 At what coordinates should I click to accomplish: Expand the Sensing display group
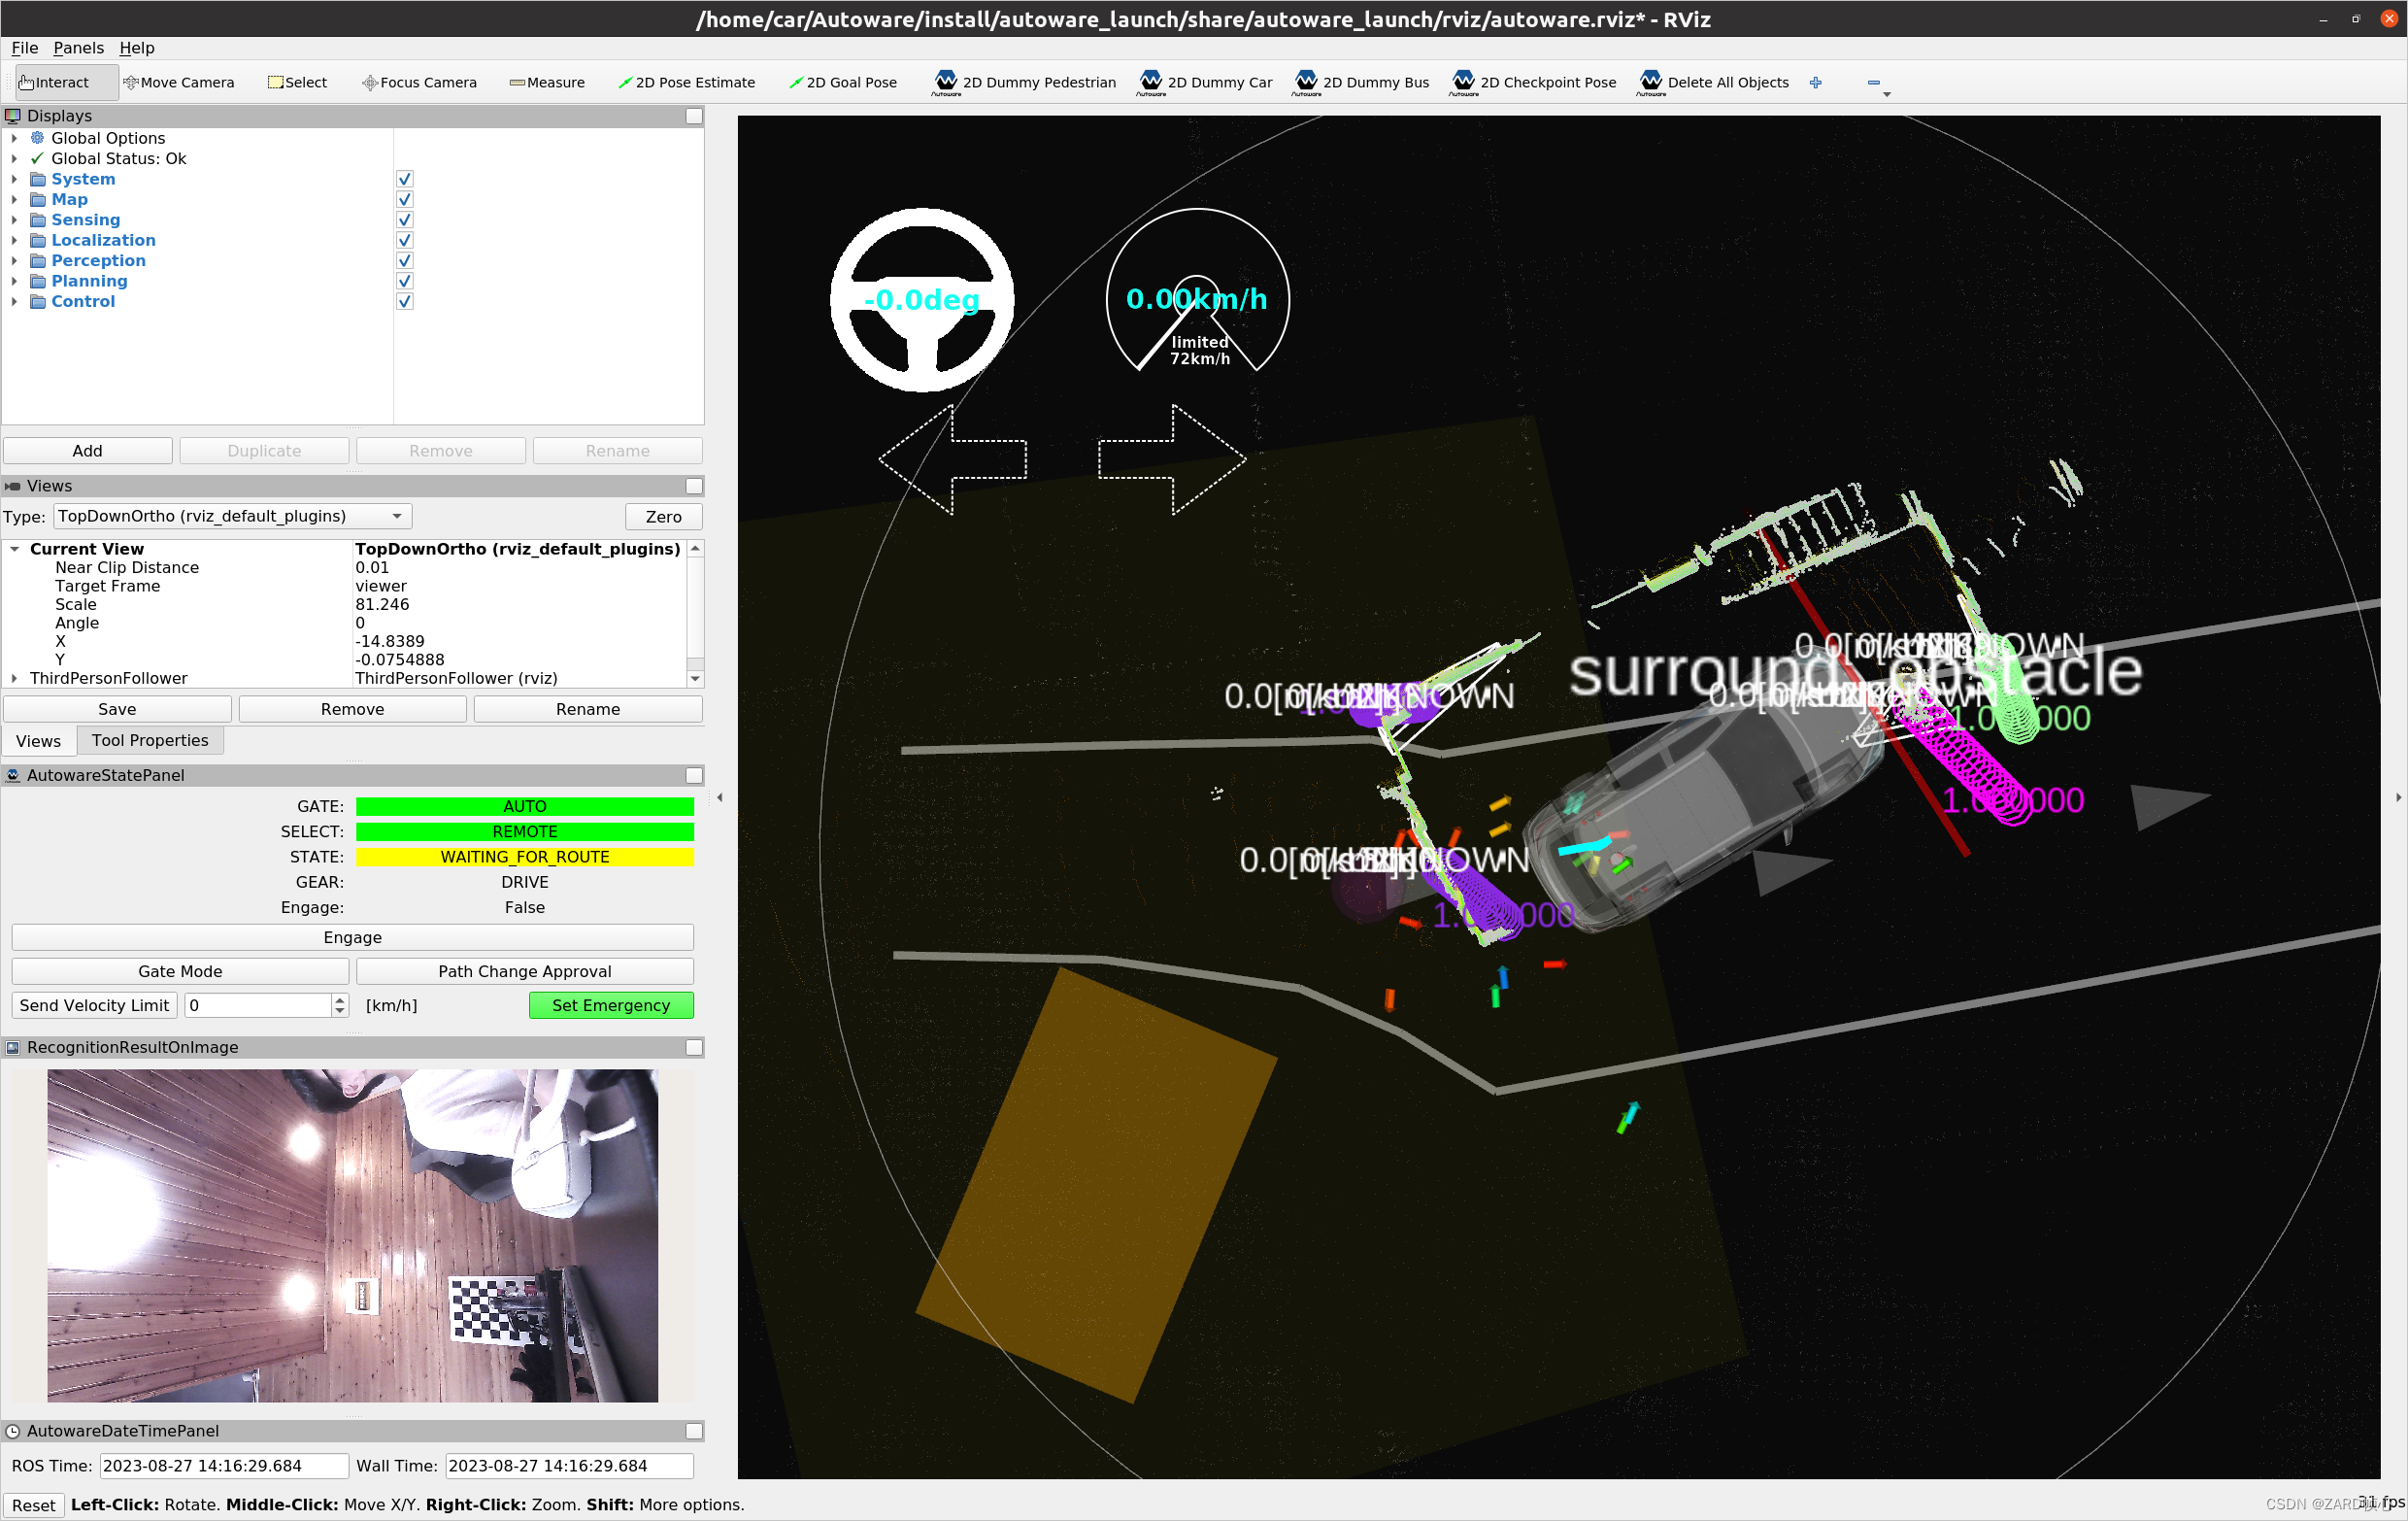[14, 220]
